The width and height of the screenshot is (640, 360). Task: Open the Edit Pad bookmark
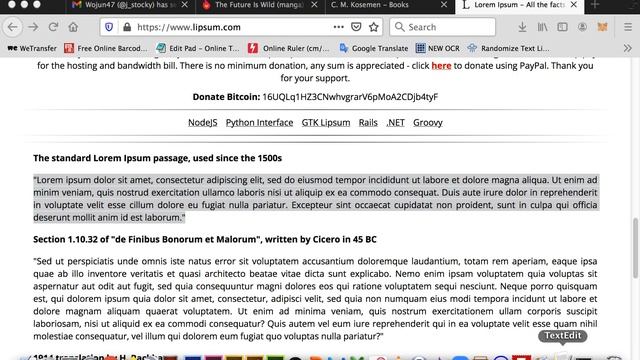pos(198,48)
